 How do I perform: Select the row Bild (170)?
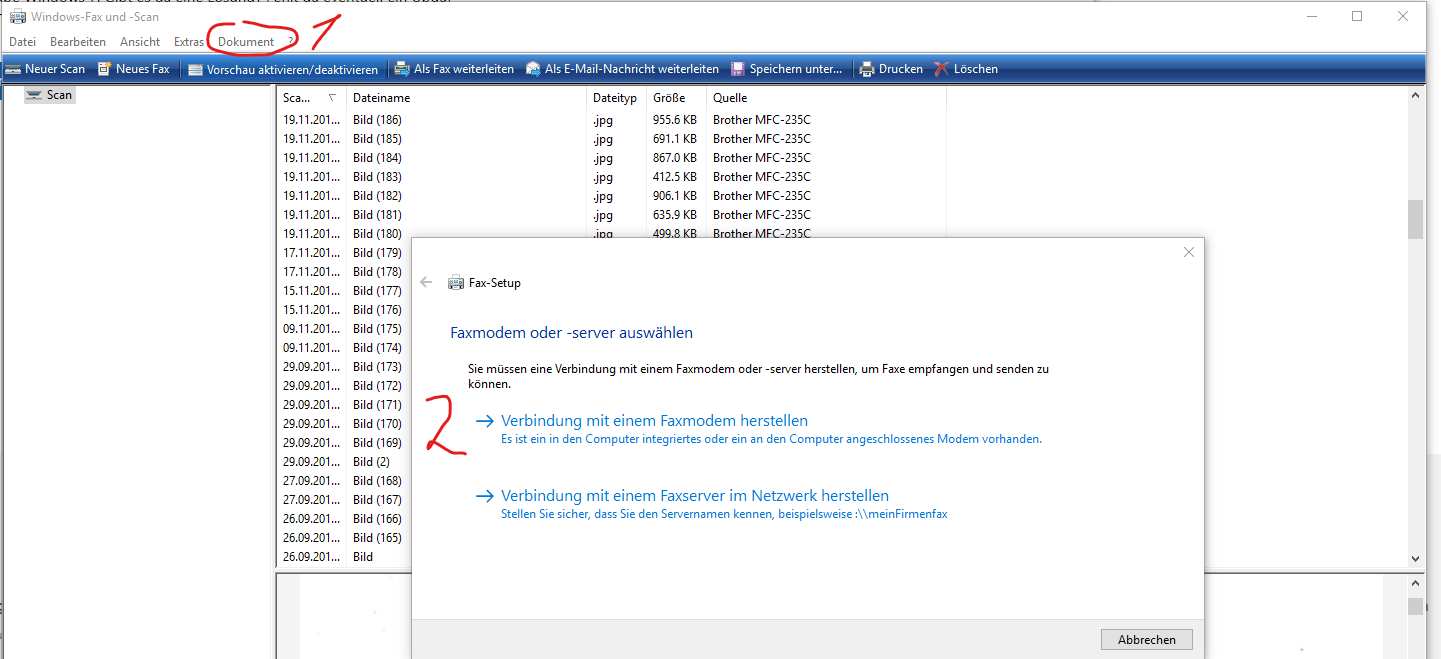coord(344,424)
